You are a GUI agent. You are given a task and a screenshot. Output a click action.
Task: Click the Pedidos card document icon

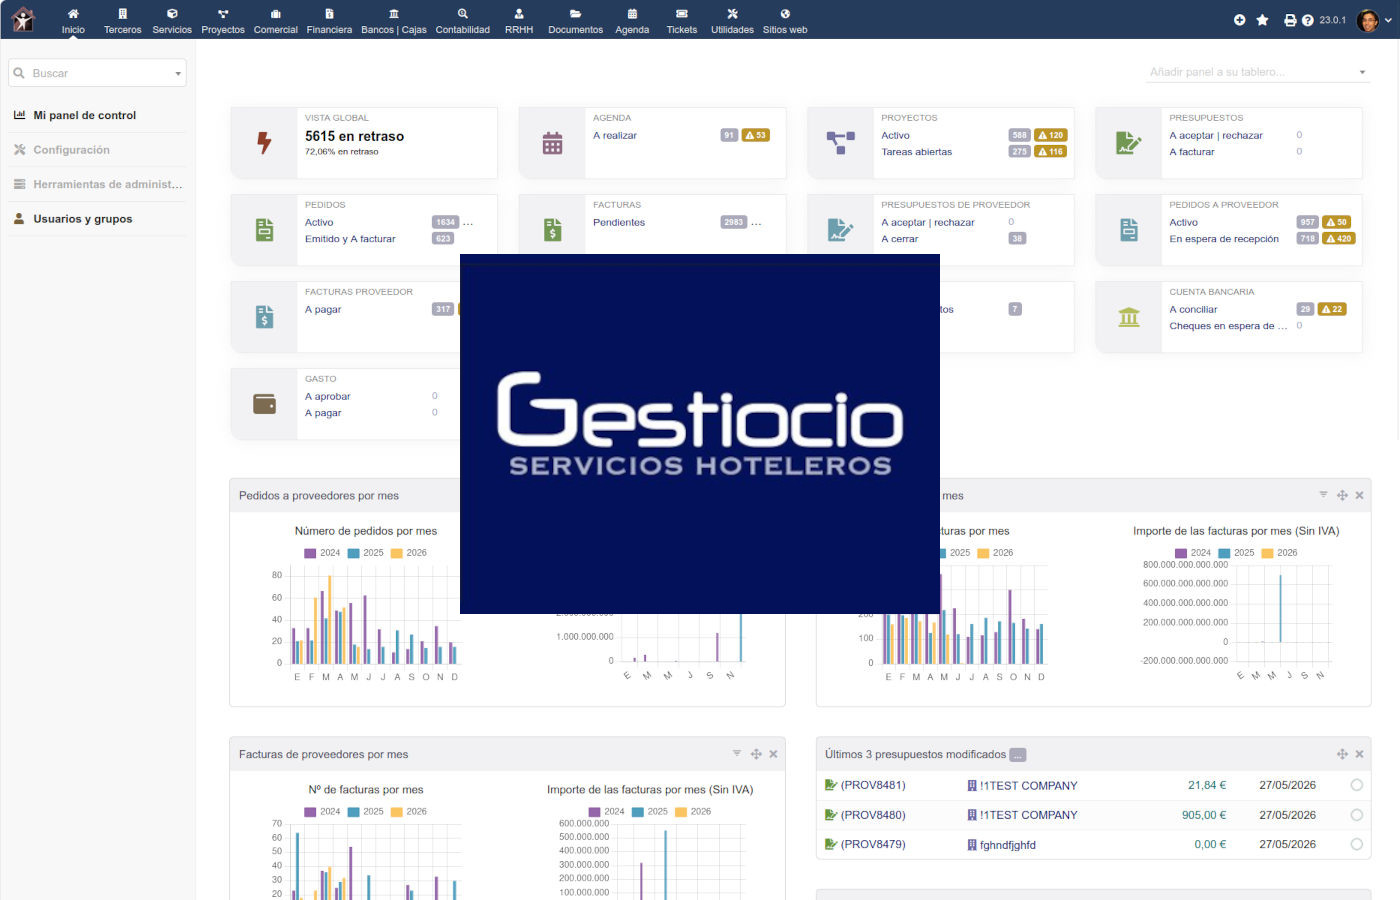(264, 230)
